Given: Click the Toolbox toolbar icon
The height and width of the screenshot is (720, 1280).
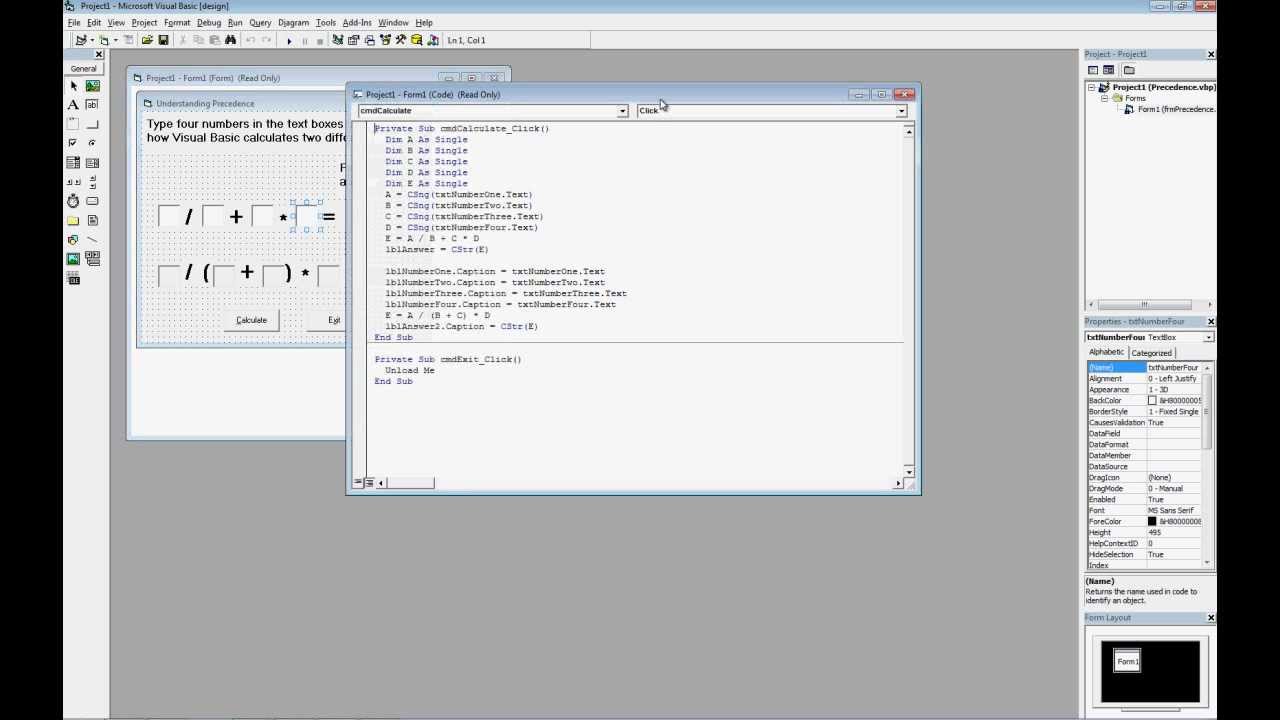Looking at the screenshot, I should pyautogui.click(x=401, y=40).
